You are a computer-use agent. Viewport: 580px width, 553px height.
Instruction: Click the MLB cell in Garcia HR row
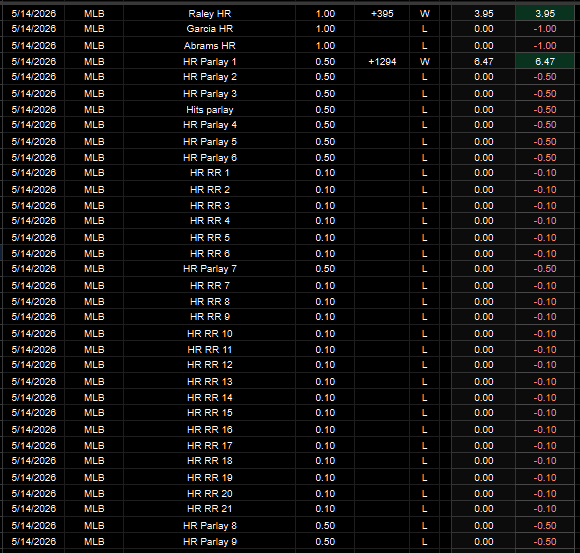(94, 29)
